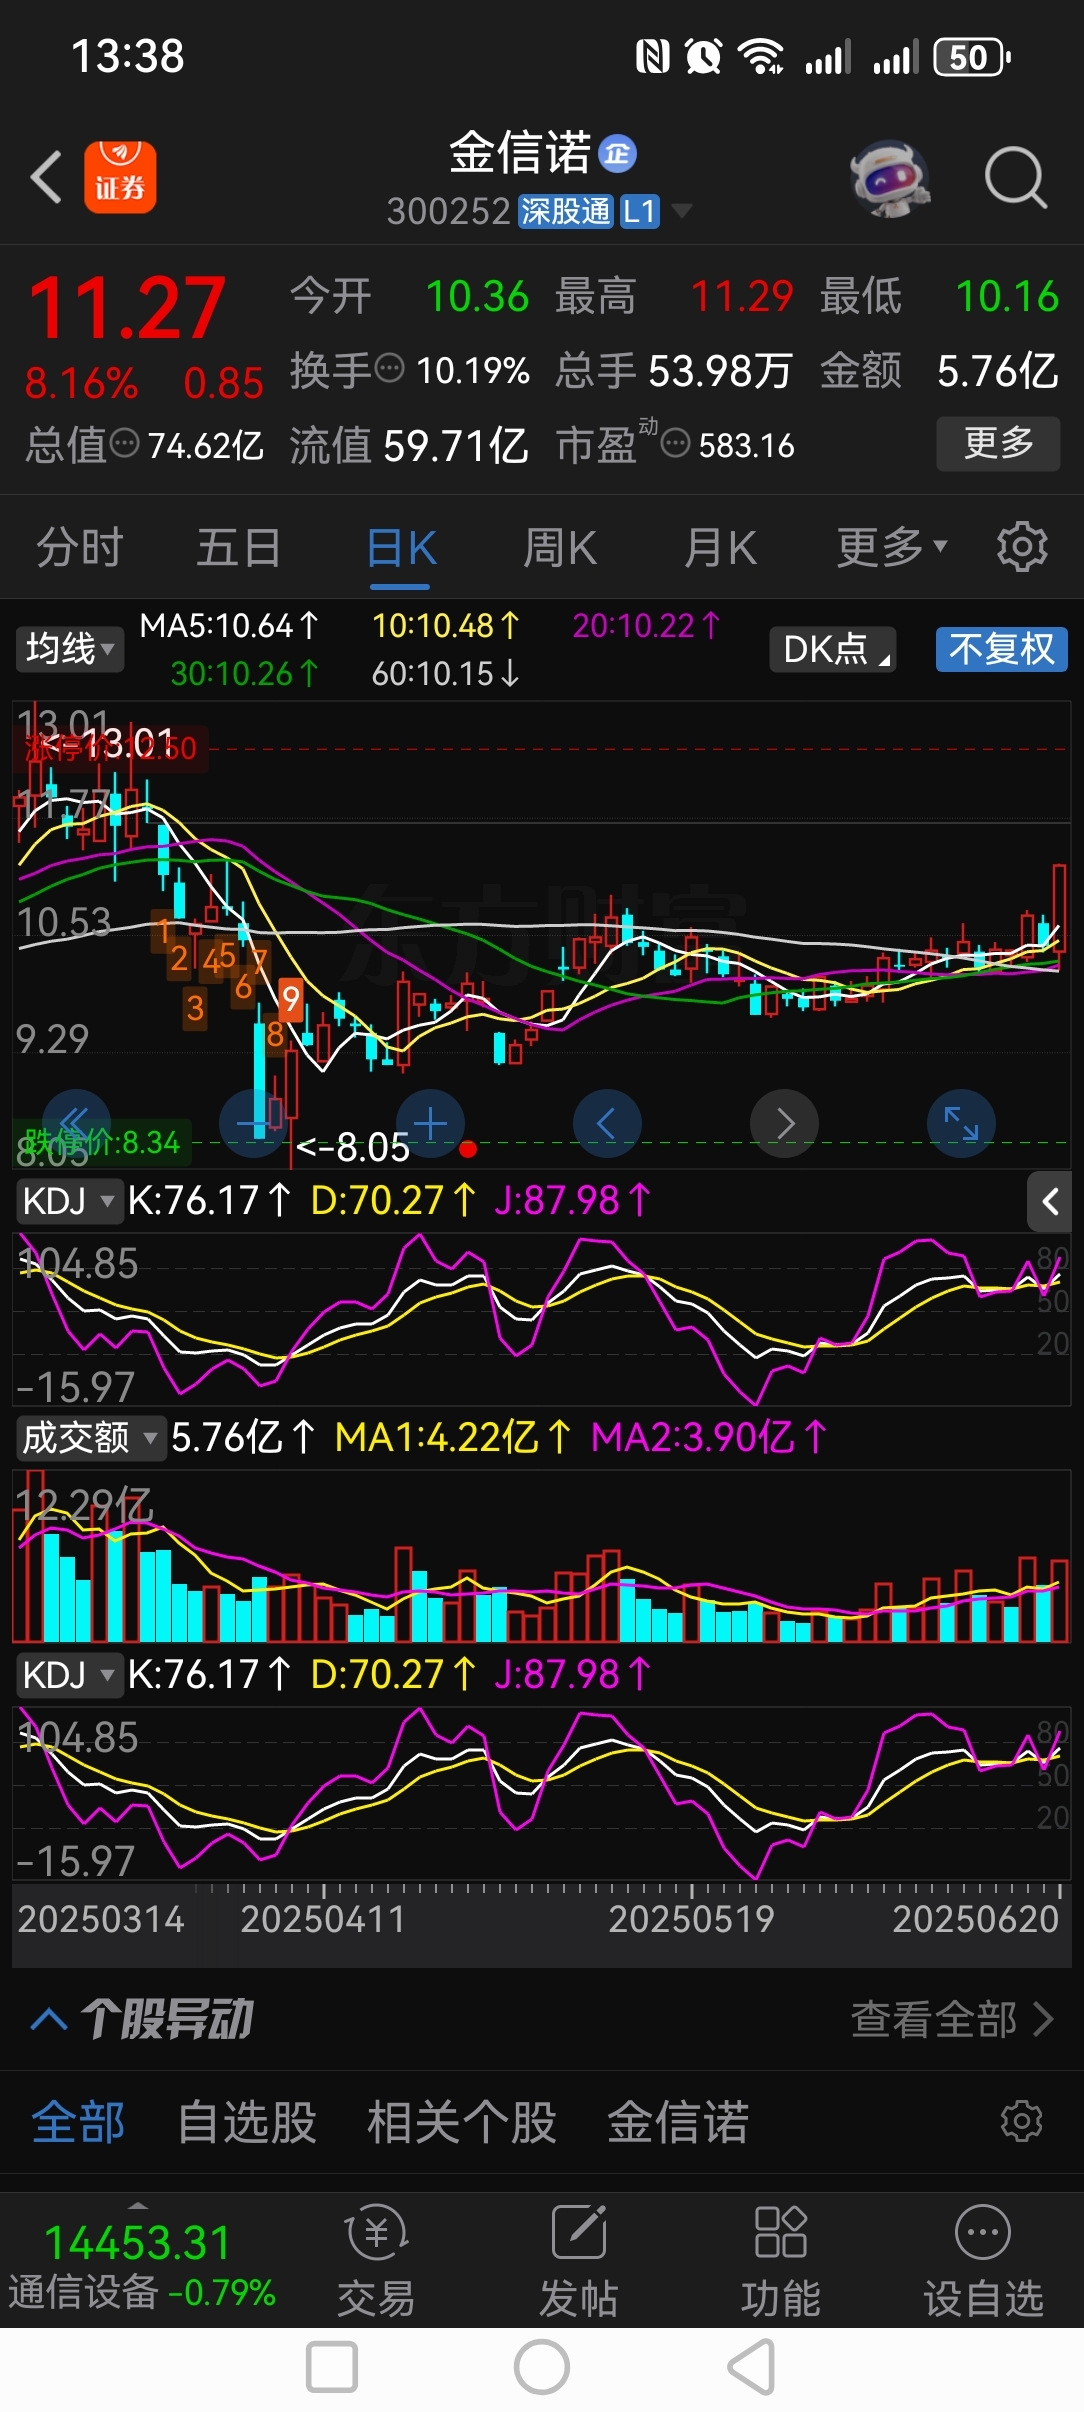Switch to the 分时 tab
This screenshot has height=2412, width=1084.
(80, 546)
